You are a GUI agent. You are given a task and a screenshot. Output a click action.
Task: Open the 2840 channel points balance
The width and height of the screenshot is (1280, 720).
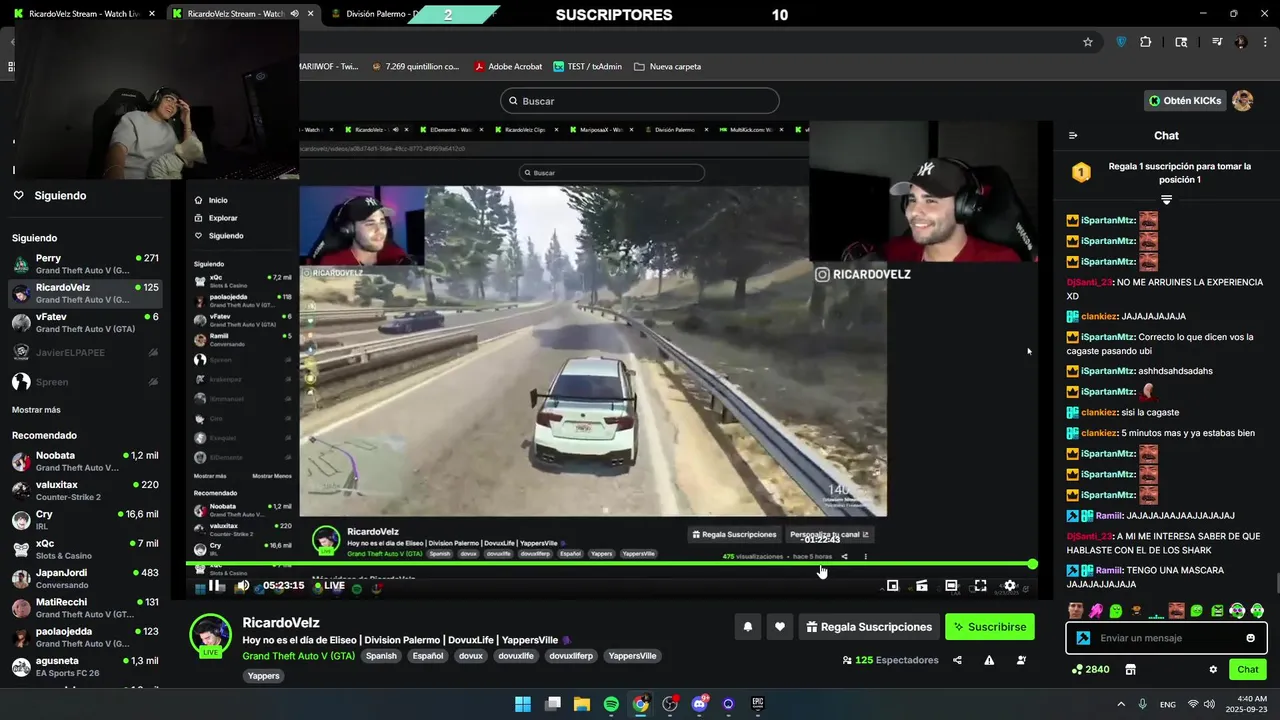pyautogui.click(x=1090, y=669)
